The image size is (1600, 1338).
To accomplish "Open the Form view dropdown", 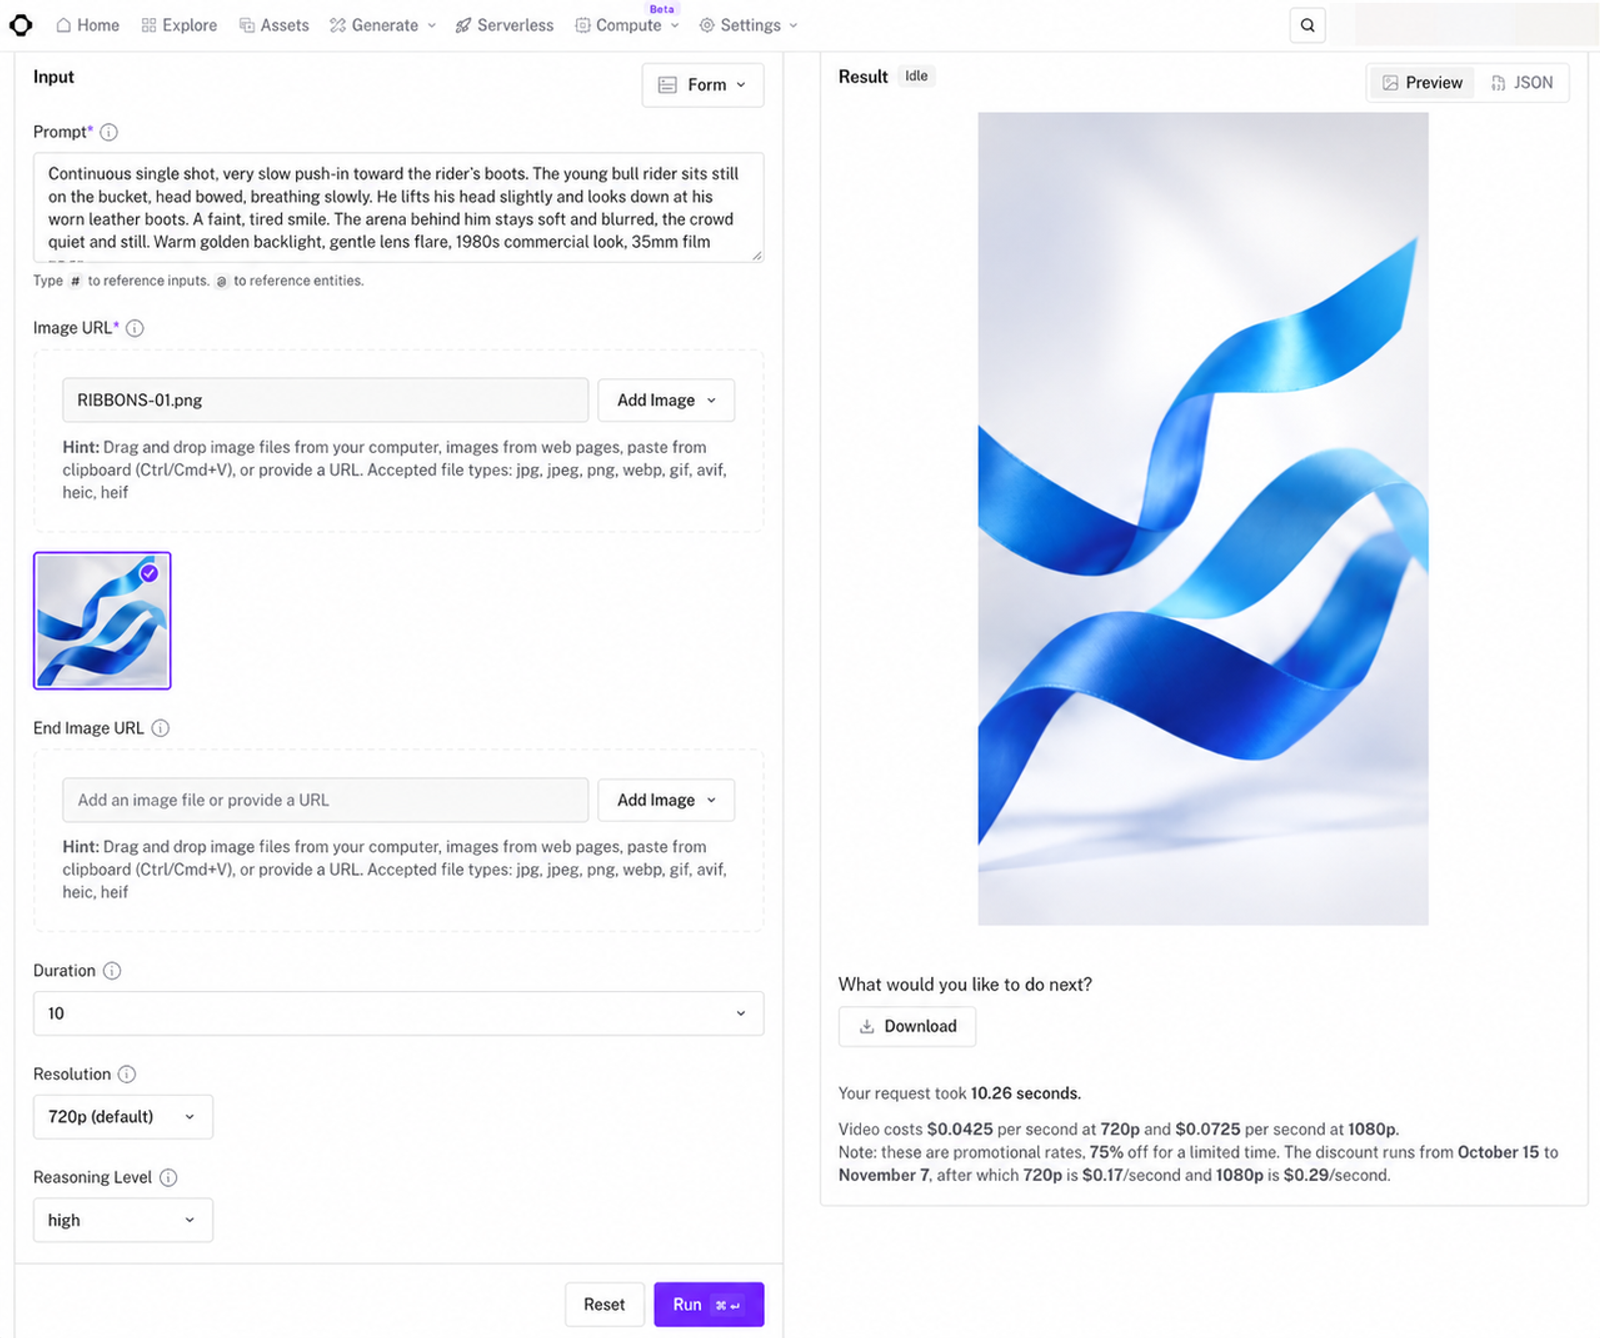I will [x=703, y=85].
